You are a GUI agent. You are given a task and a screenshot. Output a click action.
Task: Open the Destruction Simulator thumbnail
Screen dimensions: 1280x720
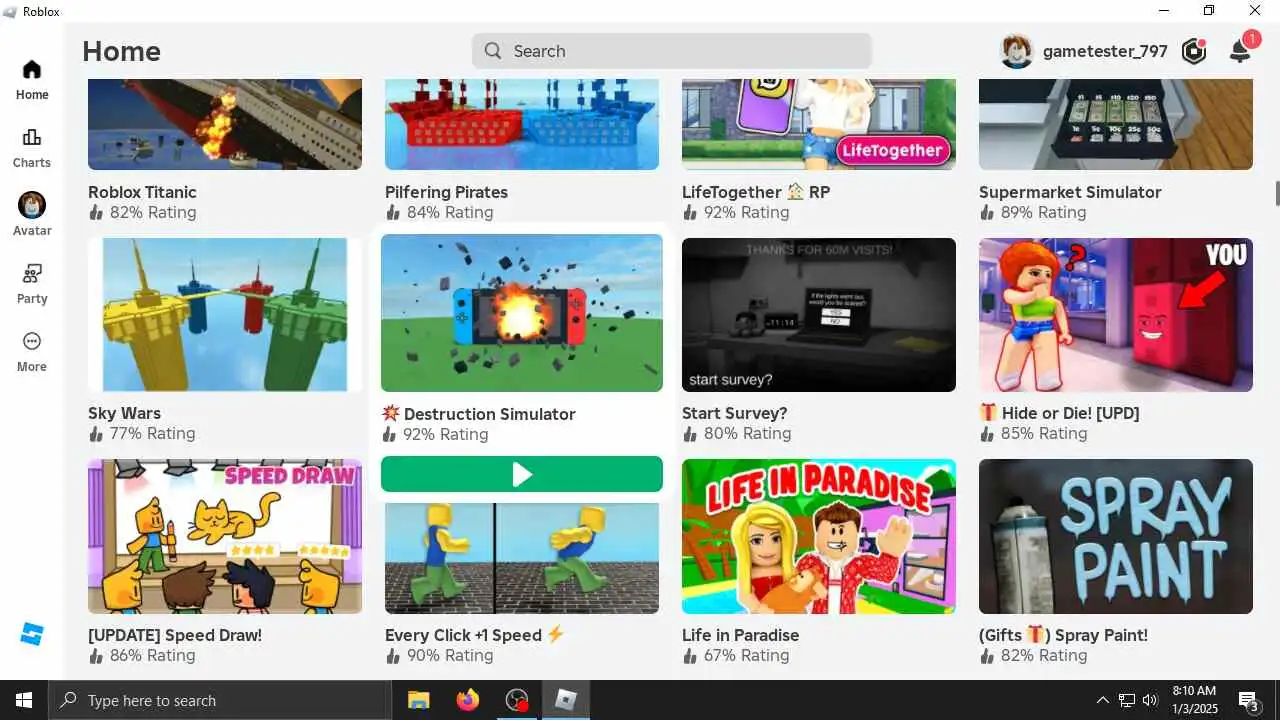tap(522, 313)
